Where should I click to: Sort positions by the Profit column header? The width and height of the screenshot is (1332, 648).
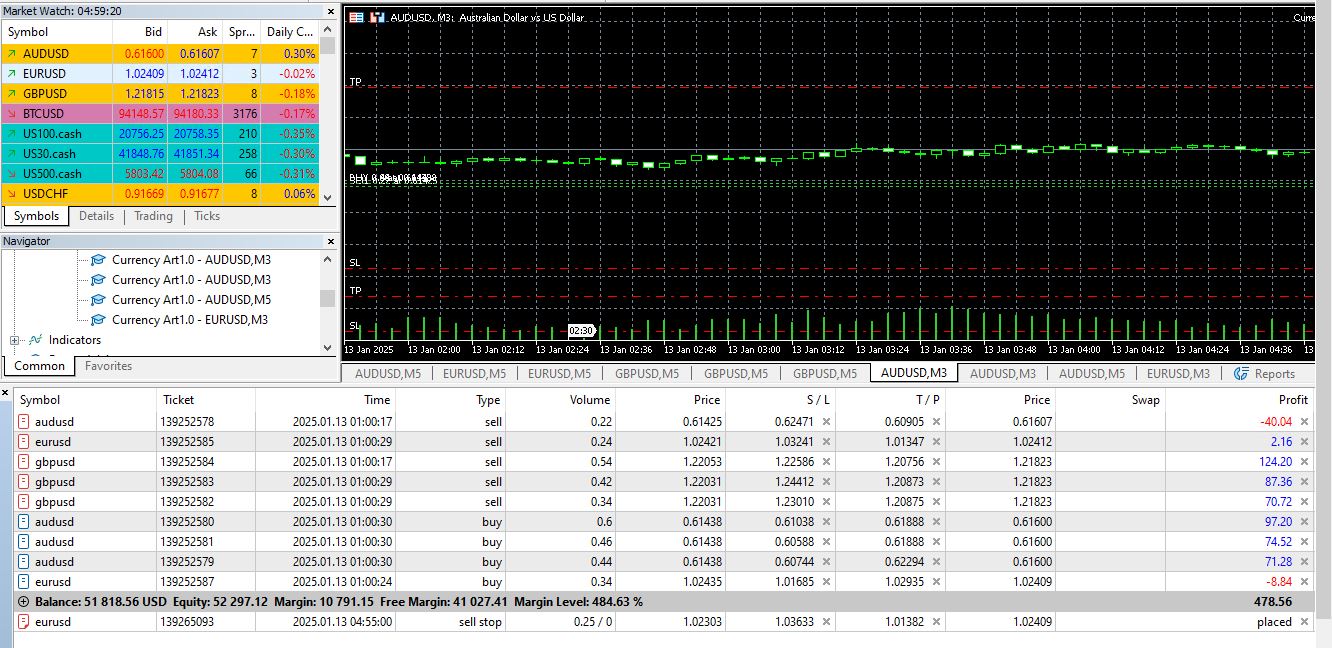point(1292,399)
